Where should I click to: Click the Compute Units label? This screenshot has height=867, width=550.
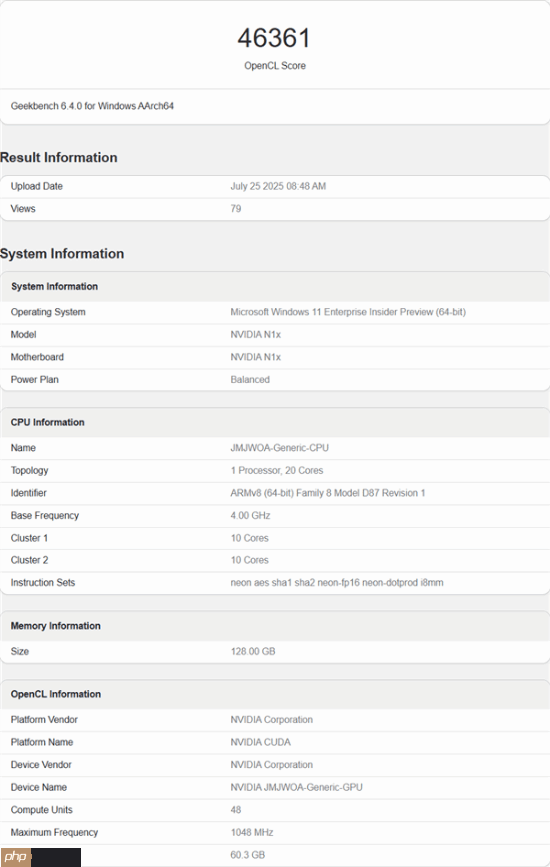click(41, 810)
